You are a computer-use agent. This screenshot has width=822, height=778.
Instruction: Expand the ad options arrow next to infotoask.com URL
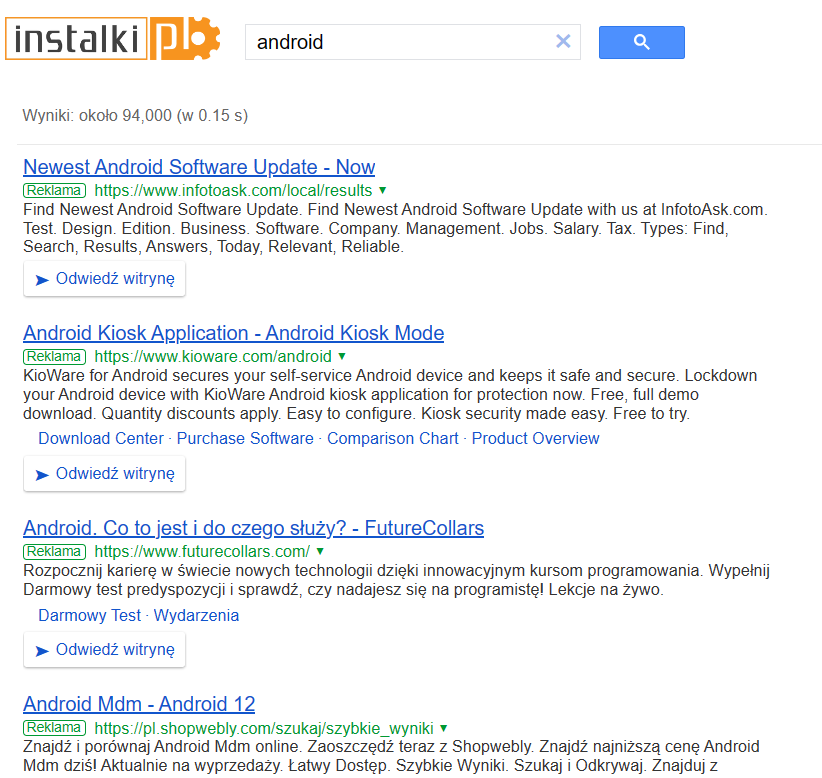pos(381,189)
